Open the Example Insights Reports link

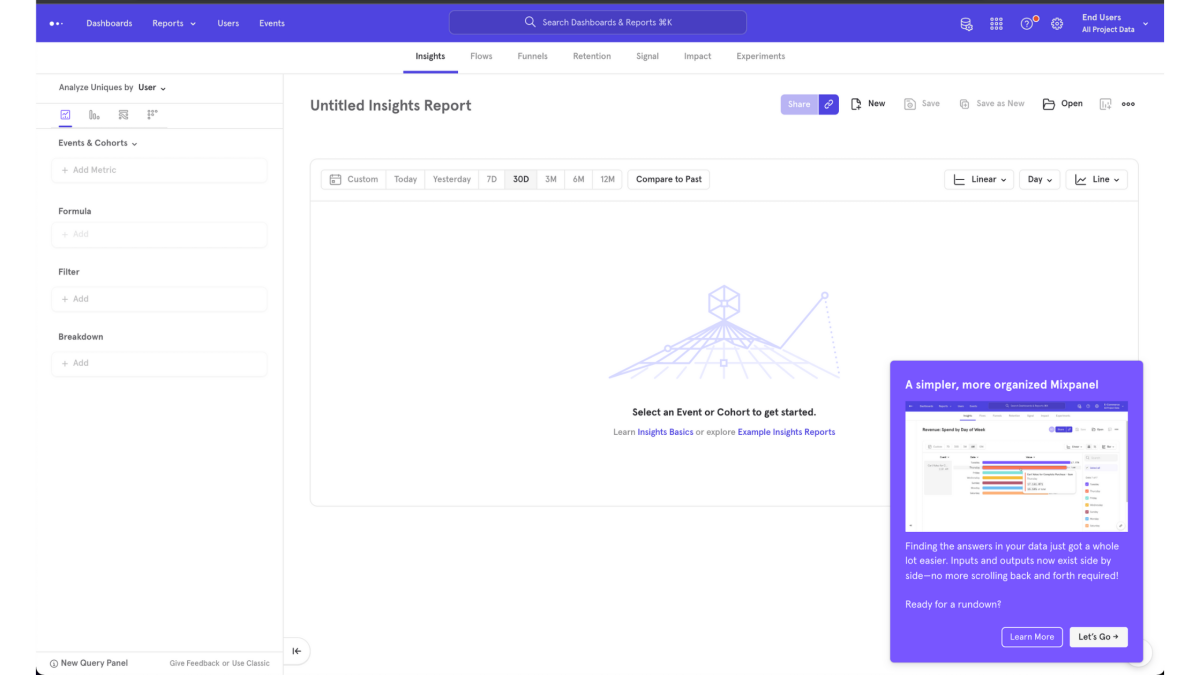pos(786,432)
